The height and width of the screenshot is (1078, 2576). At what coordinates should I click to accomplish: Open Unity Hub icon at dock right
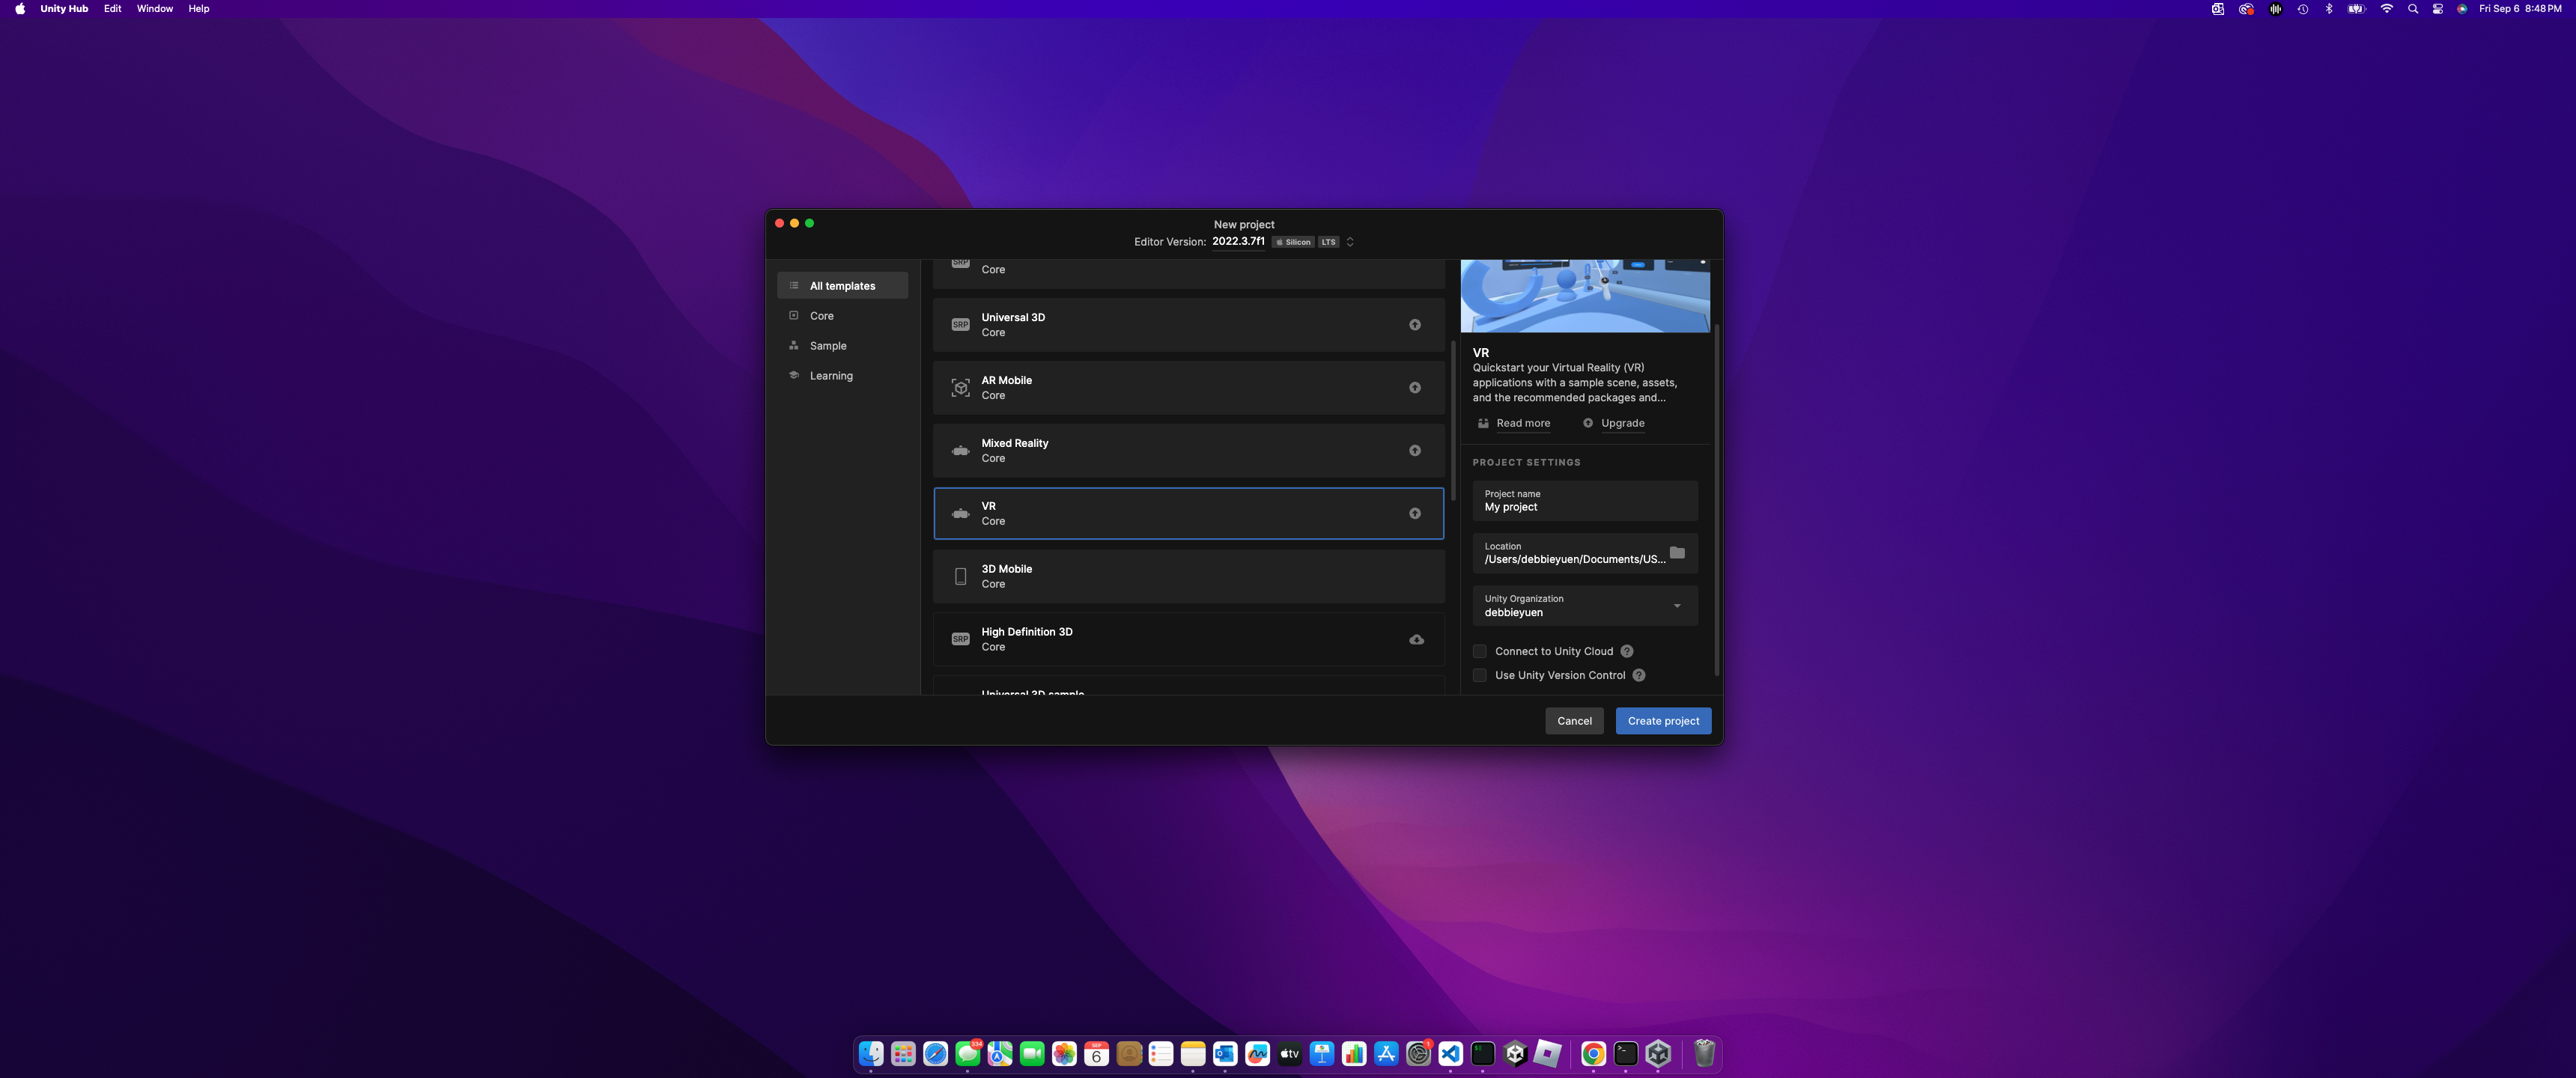1658,1053
